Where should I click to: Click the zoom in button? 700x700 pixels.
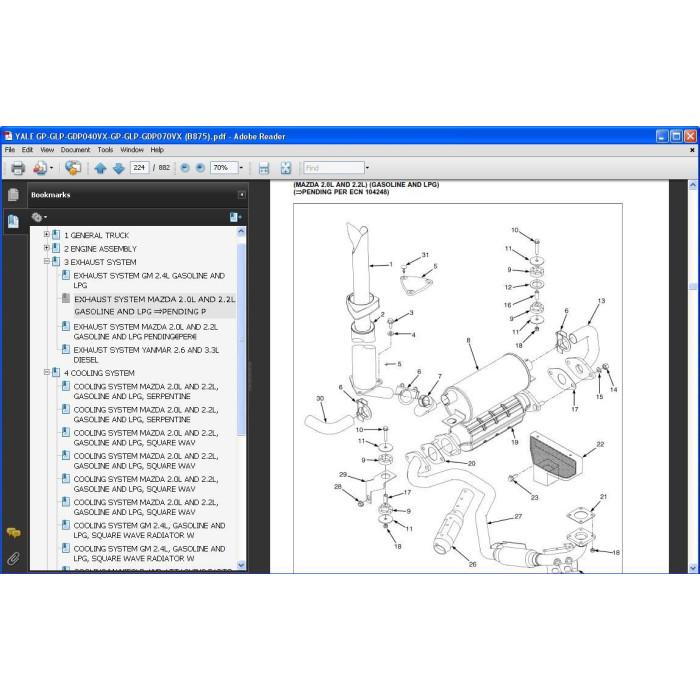[x=200, y=168]
